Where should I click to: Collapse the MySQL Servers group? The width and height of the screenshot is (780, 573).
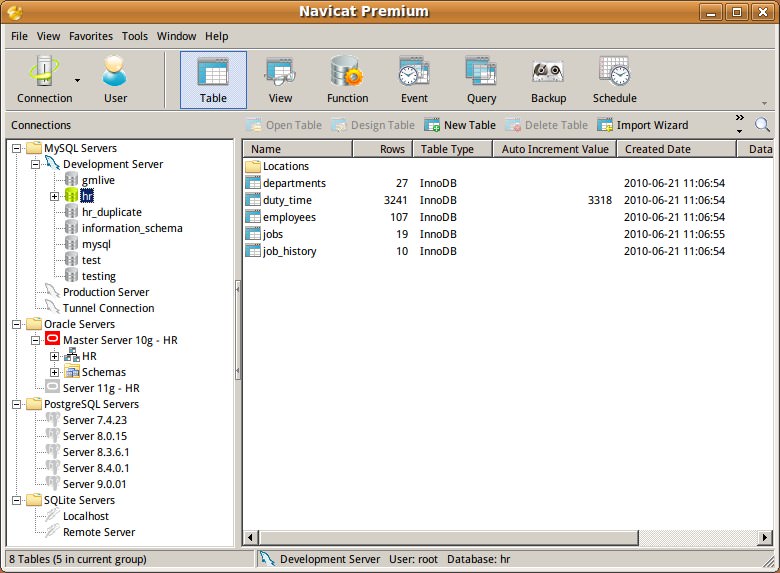[x=16, y=148]
